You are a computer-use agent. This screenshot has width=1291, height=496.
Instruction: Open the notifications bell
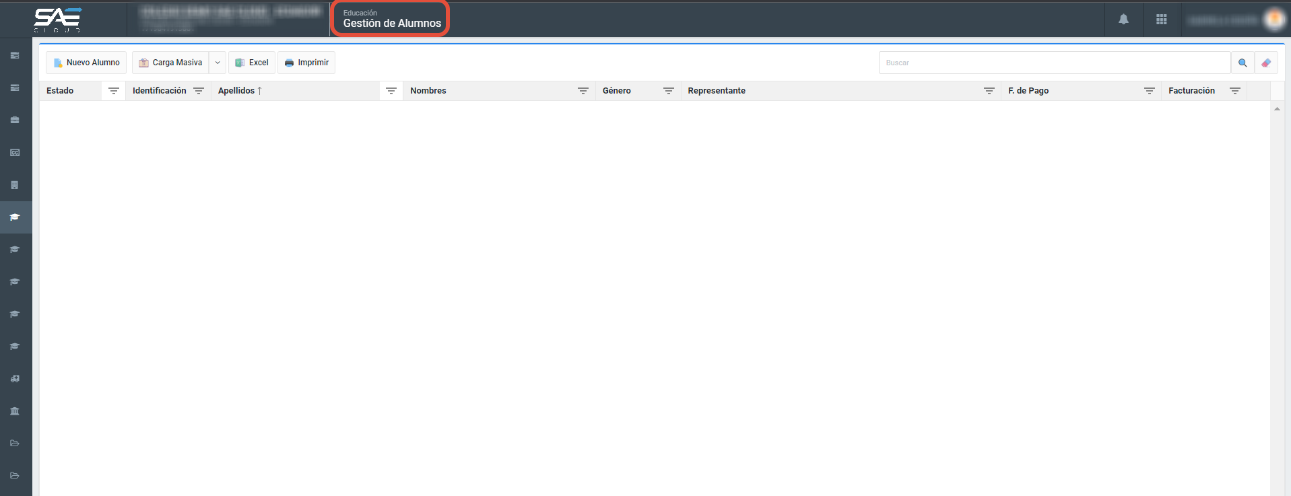coord(1124,19)
